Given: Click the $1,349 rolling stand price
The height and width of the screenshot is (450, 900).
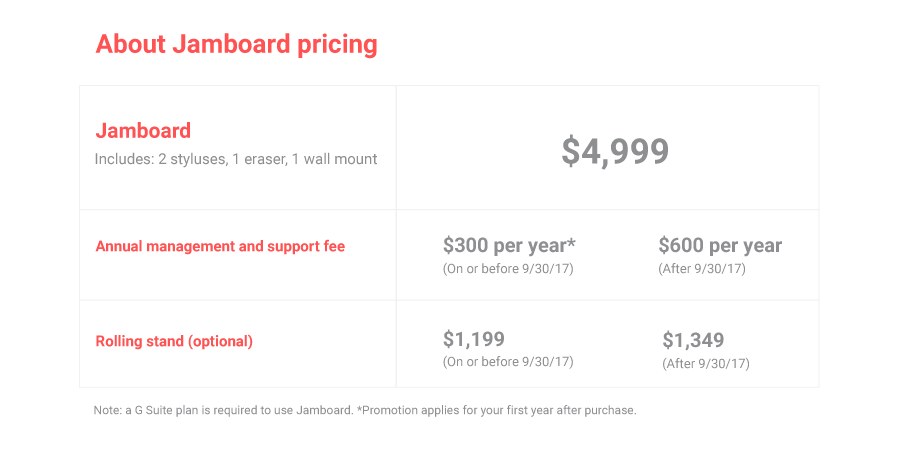Looking at the screenshot, I should 693,340.
